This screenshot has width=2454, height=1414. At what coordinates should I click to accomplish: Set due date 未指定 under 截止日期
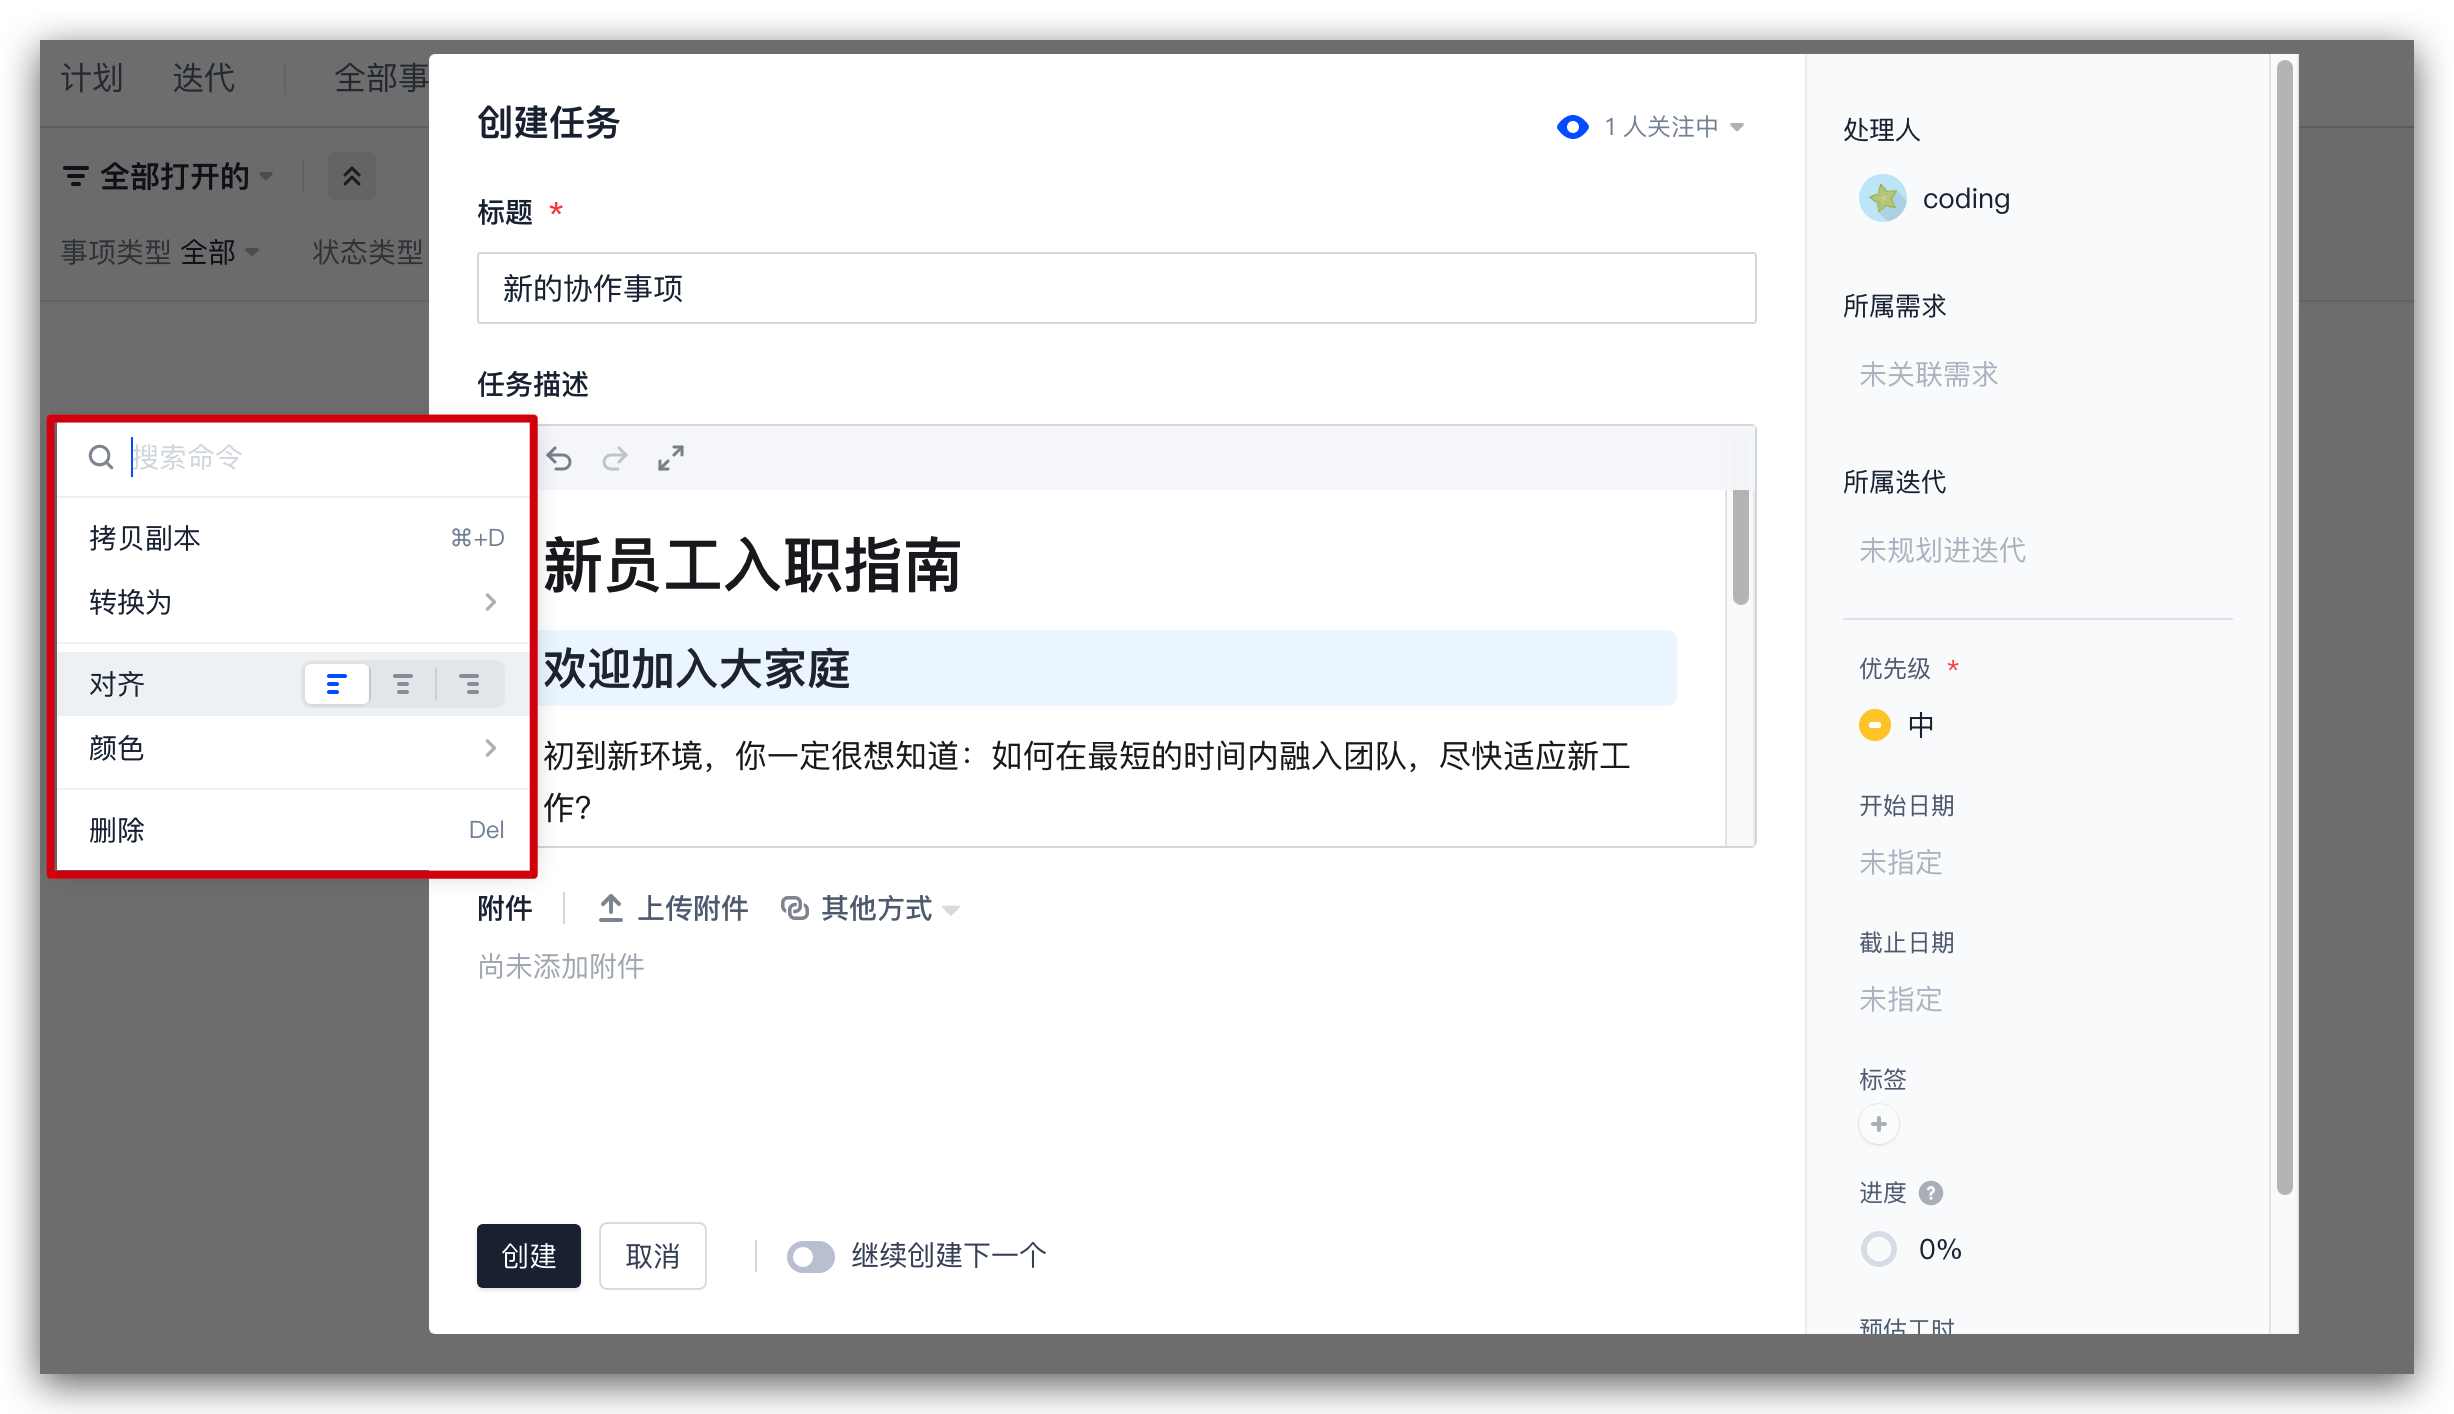pos(1900,1000)
